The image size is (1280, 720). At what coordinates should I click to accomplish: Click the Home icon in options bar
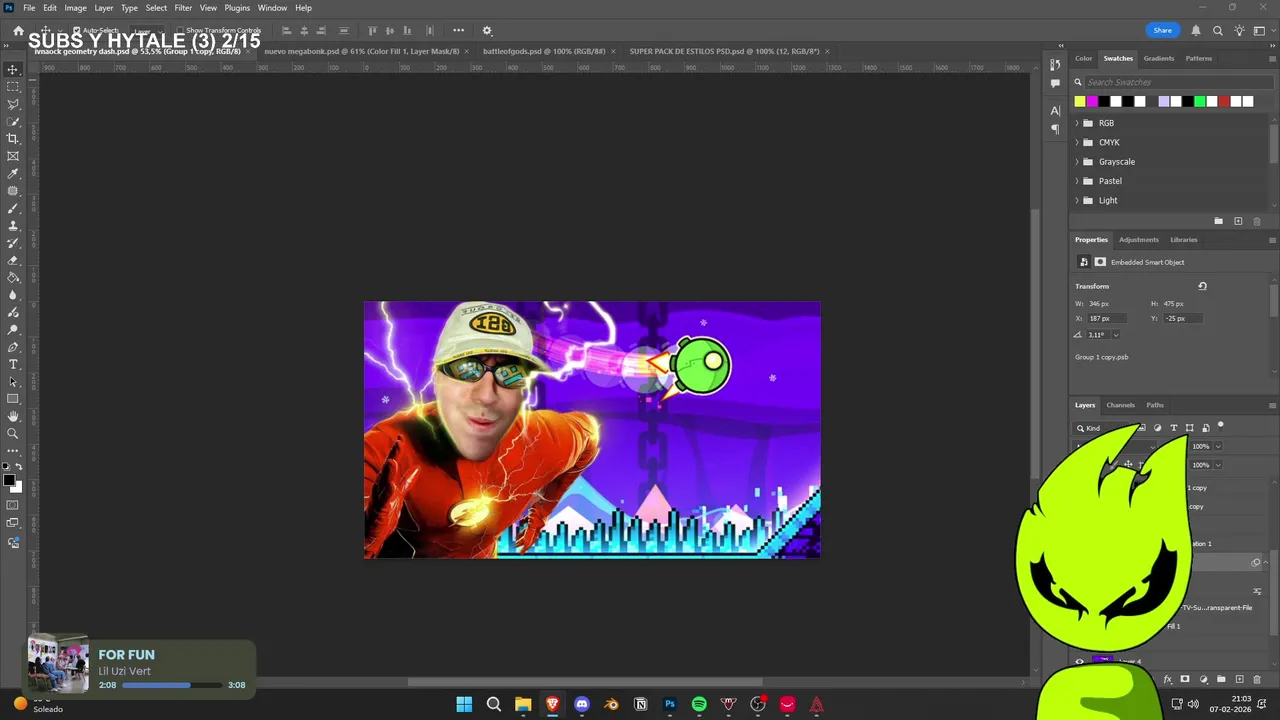[x=18, y=31]
